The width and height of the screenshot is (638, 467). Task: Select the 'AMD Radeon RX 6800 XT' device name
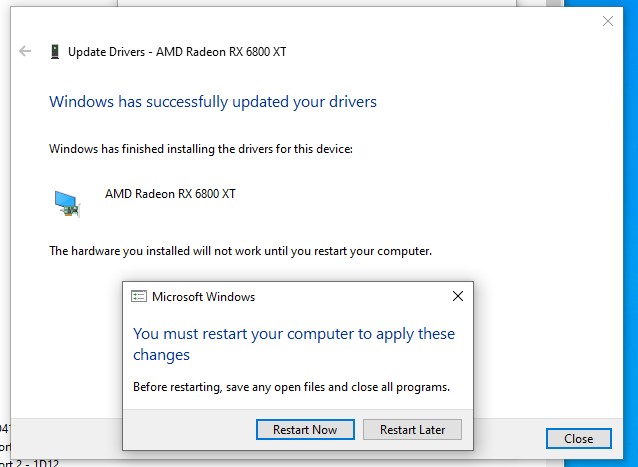pyautogui.click(x=170, y=194)
